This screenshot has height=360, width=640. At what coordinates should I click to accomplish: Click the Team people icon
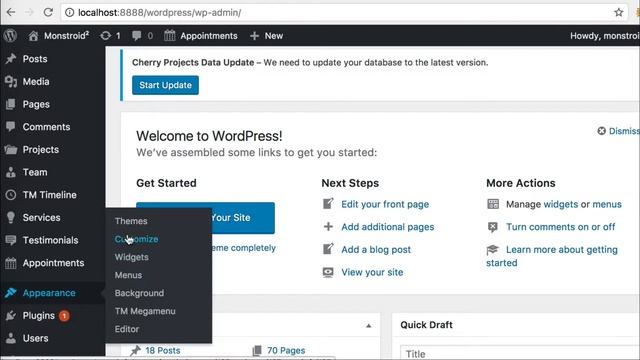coord(11,172)
